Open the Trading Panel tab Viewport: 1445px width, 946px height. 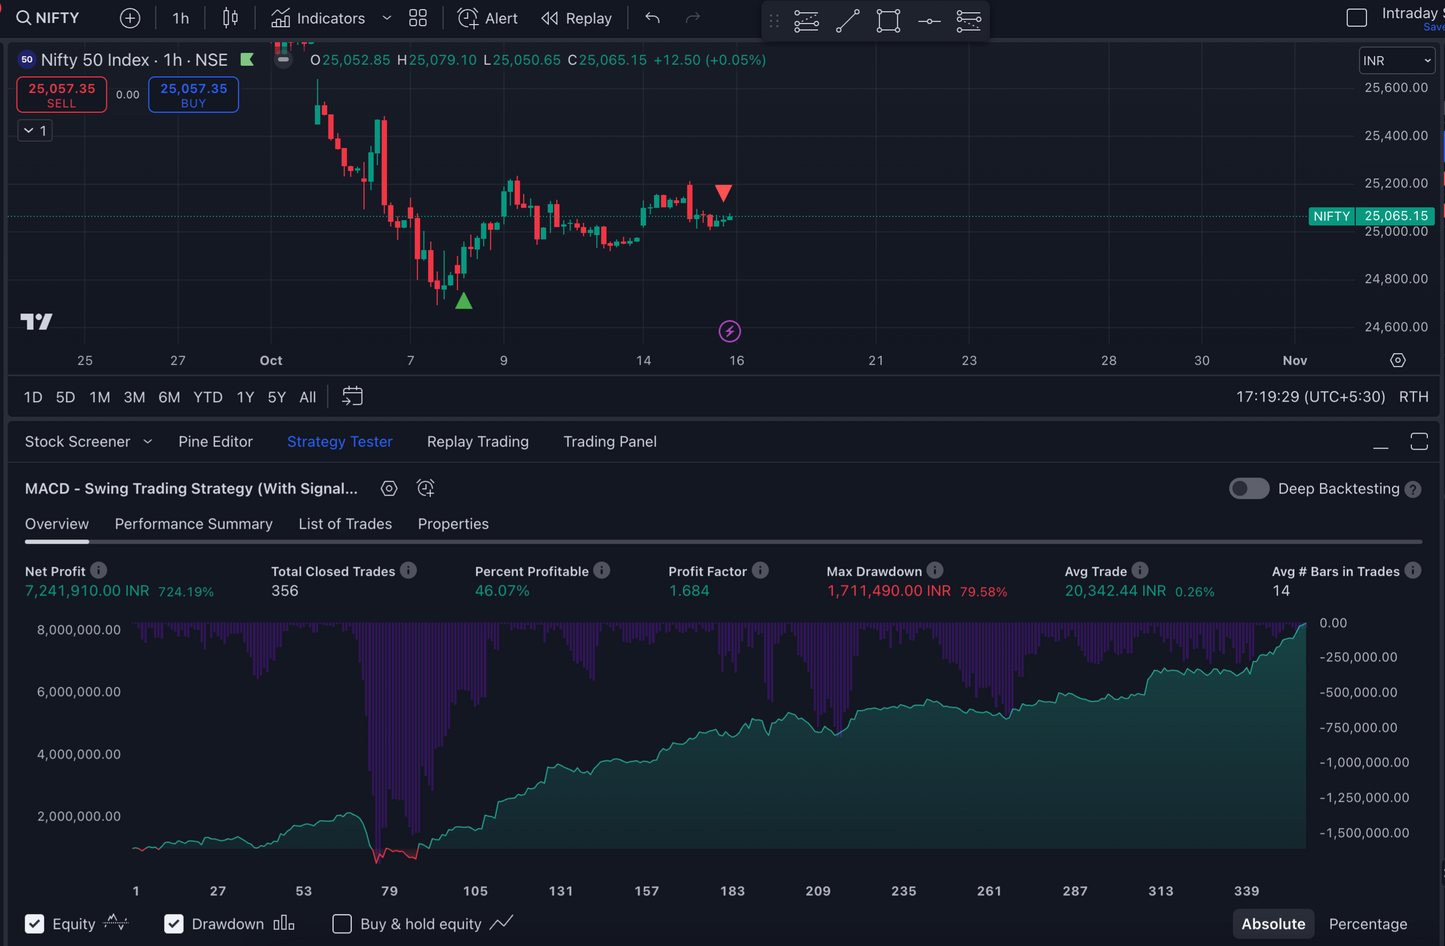click(610, 442)
